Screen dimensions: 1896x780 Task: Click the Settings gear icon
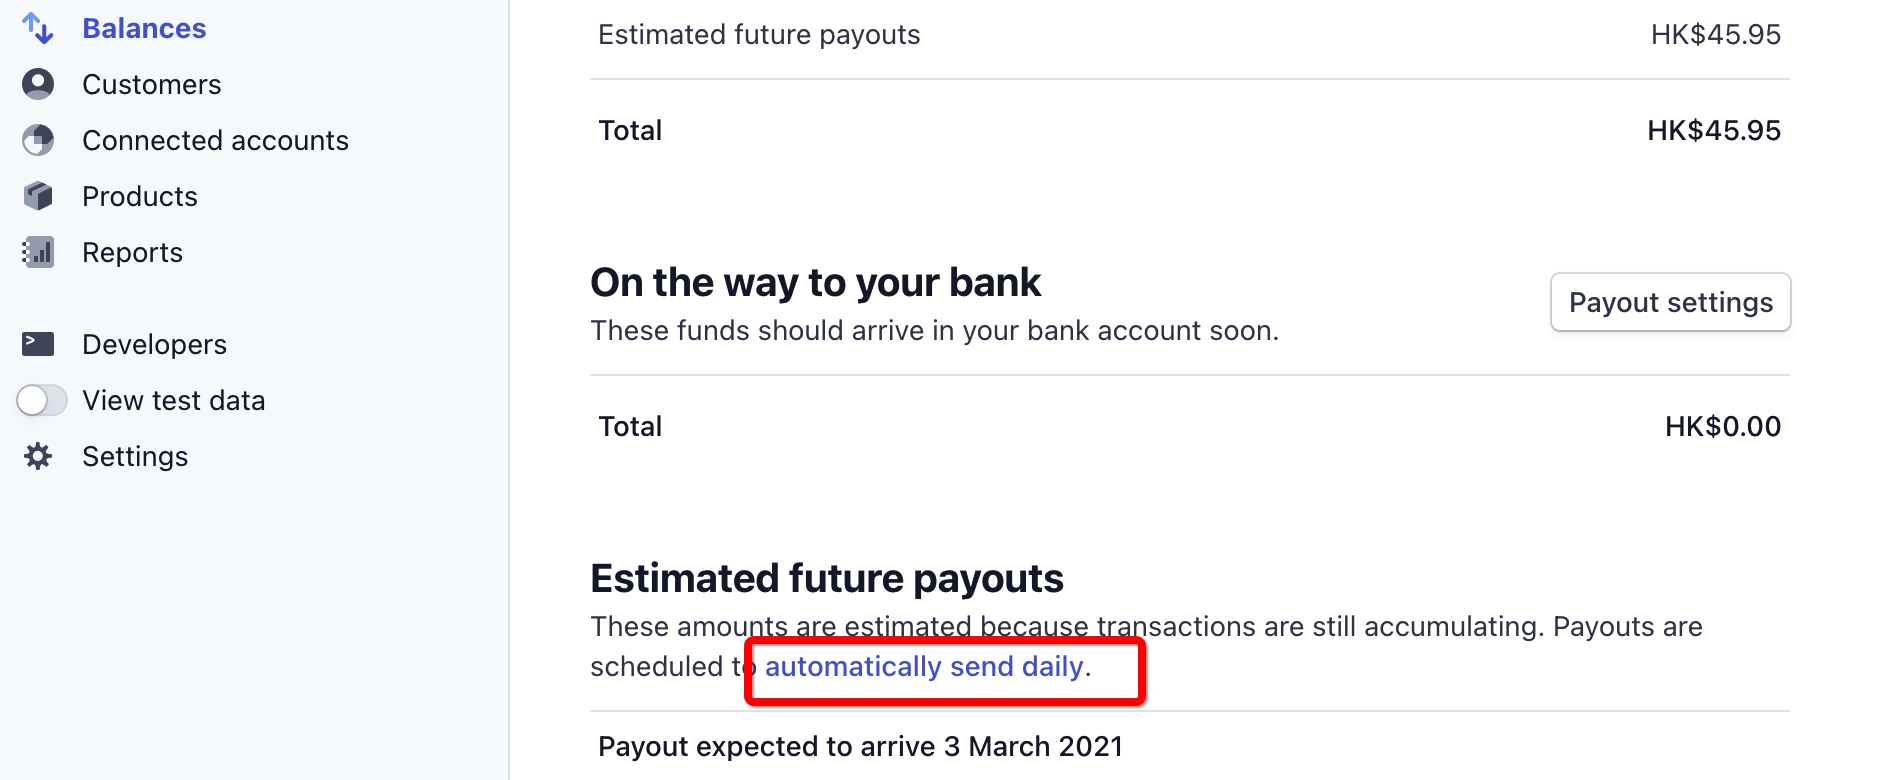click(38, 456)
